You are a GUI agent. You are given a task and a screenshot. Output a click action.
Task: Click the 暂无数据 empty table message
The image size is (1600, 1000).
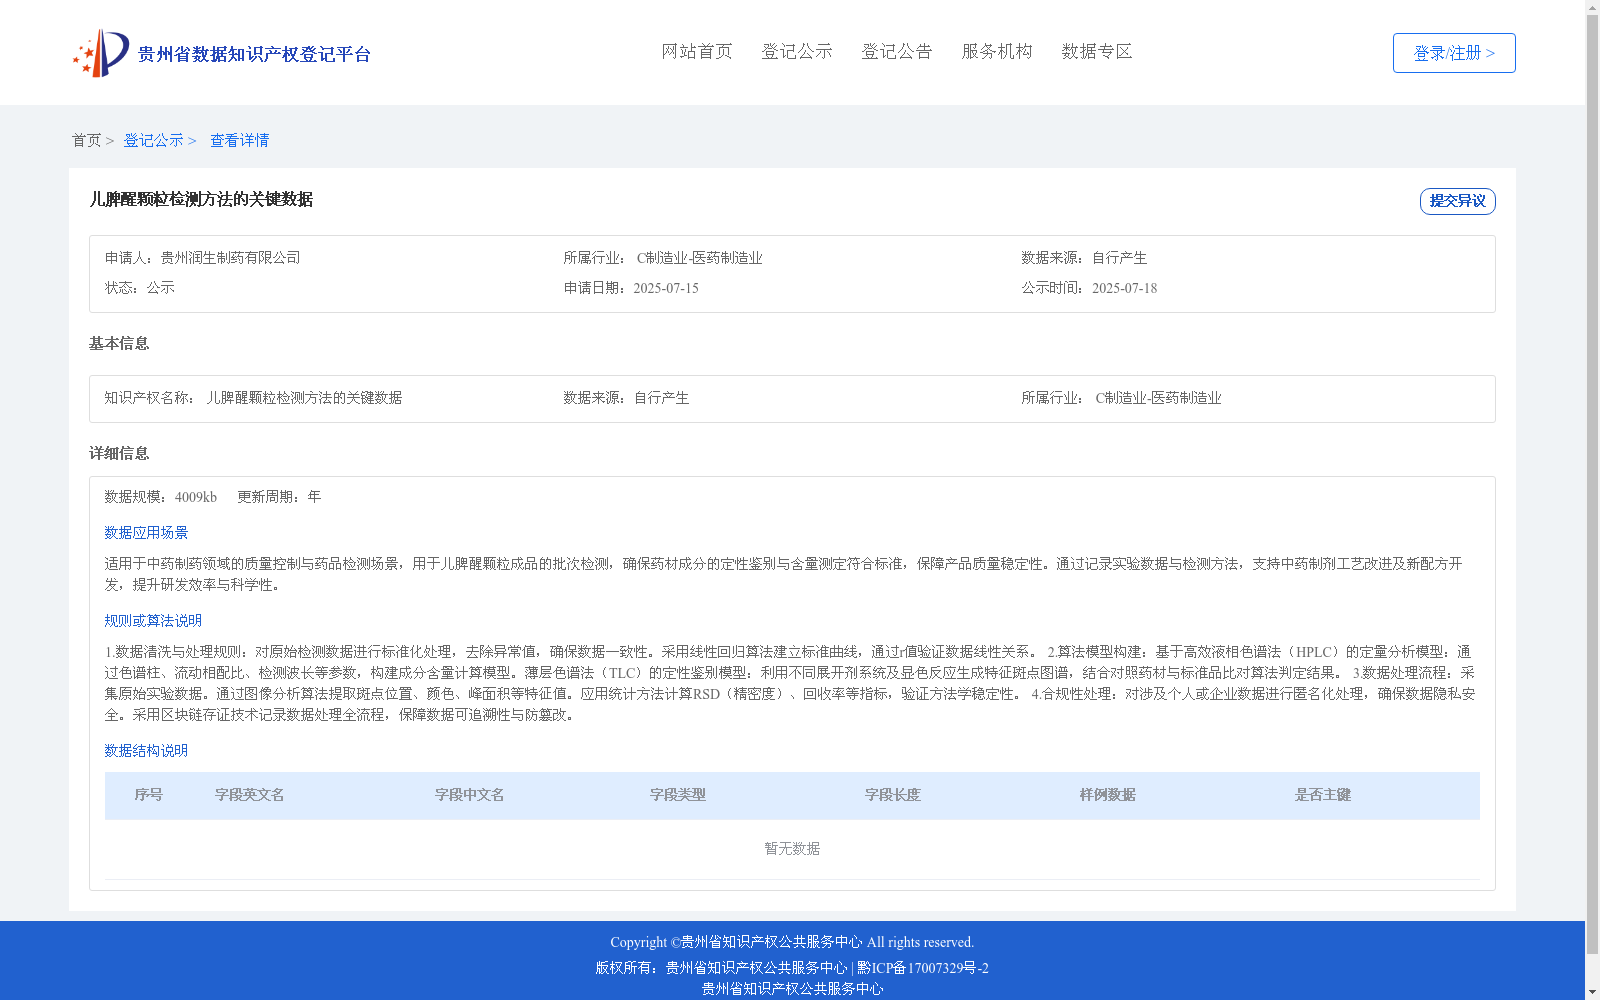[x=792, y=849]
